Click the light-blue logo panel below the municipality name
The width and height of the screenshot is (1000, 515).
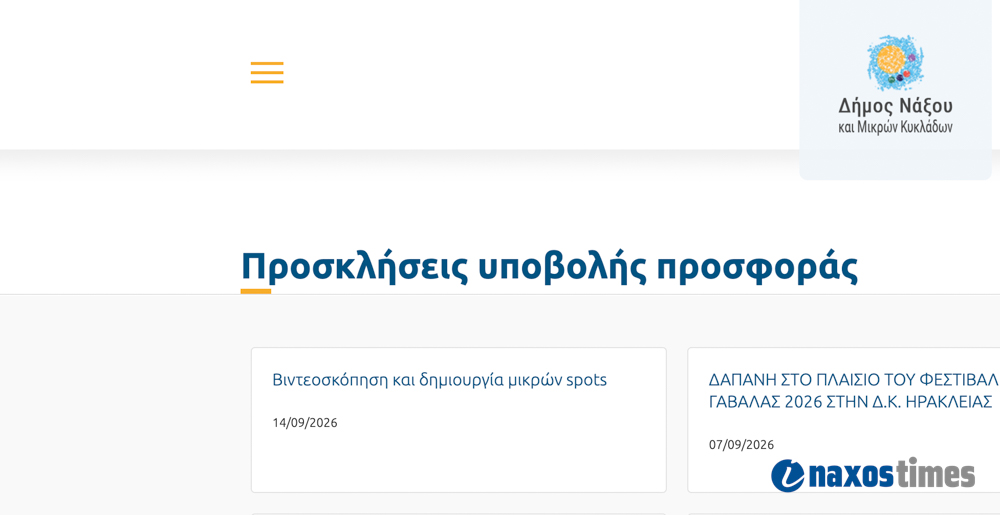[x=895, y=158]
